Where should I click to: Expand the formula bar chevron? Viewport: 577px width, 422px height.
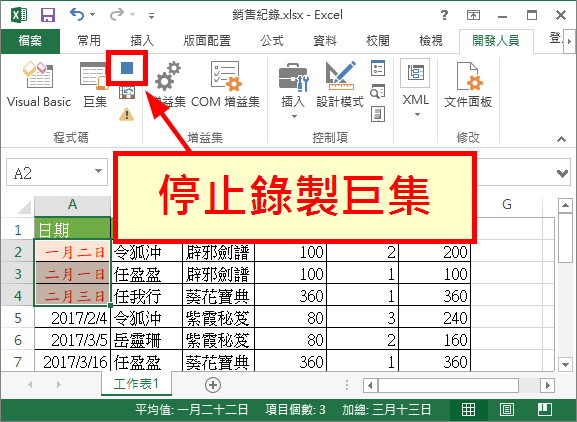[x=562, y=173]
